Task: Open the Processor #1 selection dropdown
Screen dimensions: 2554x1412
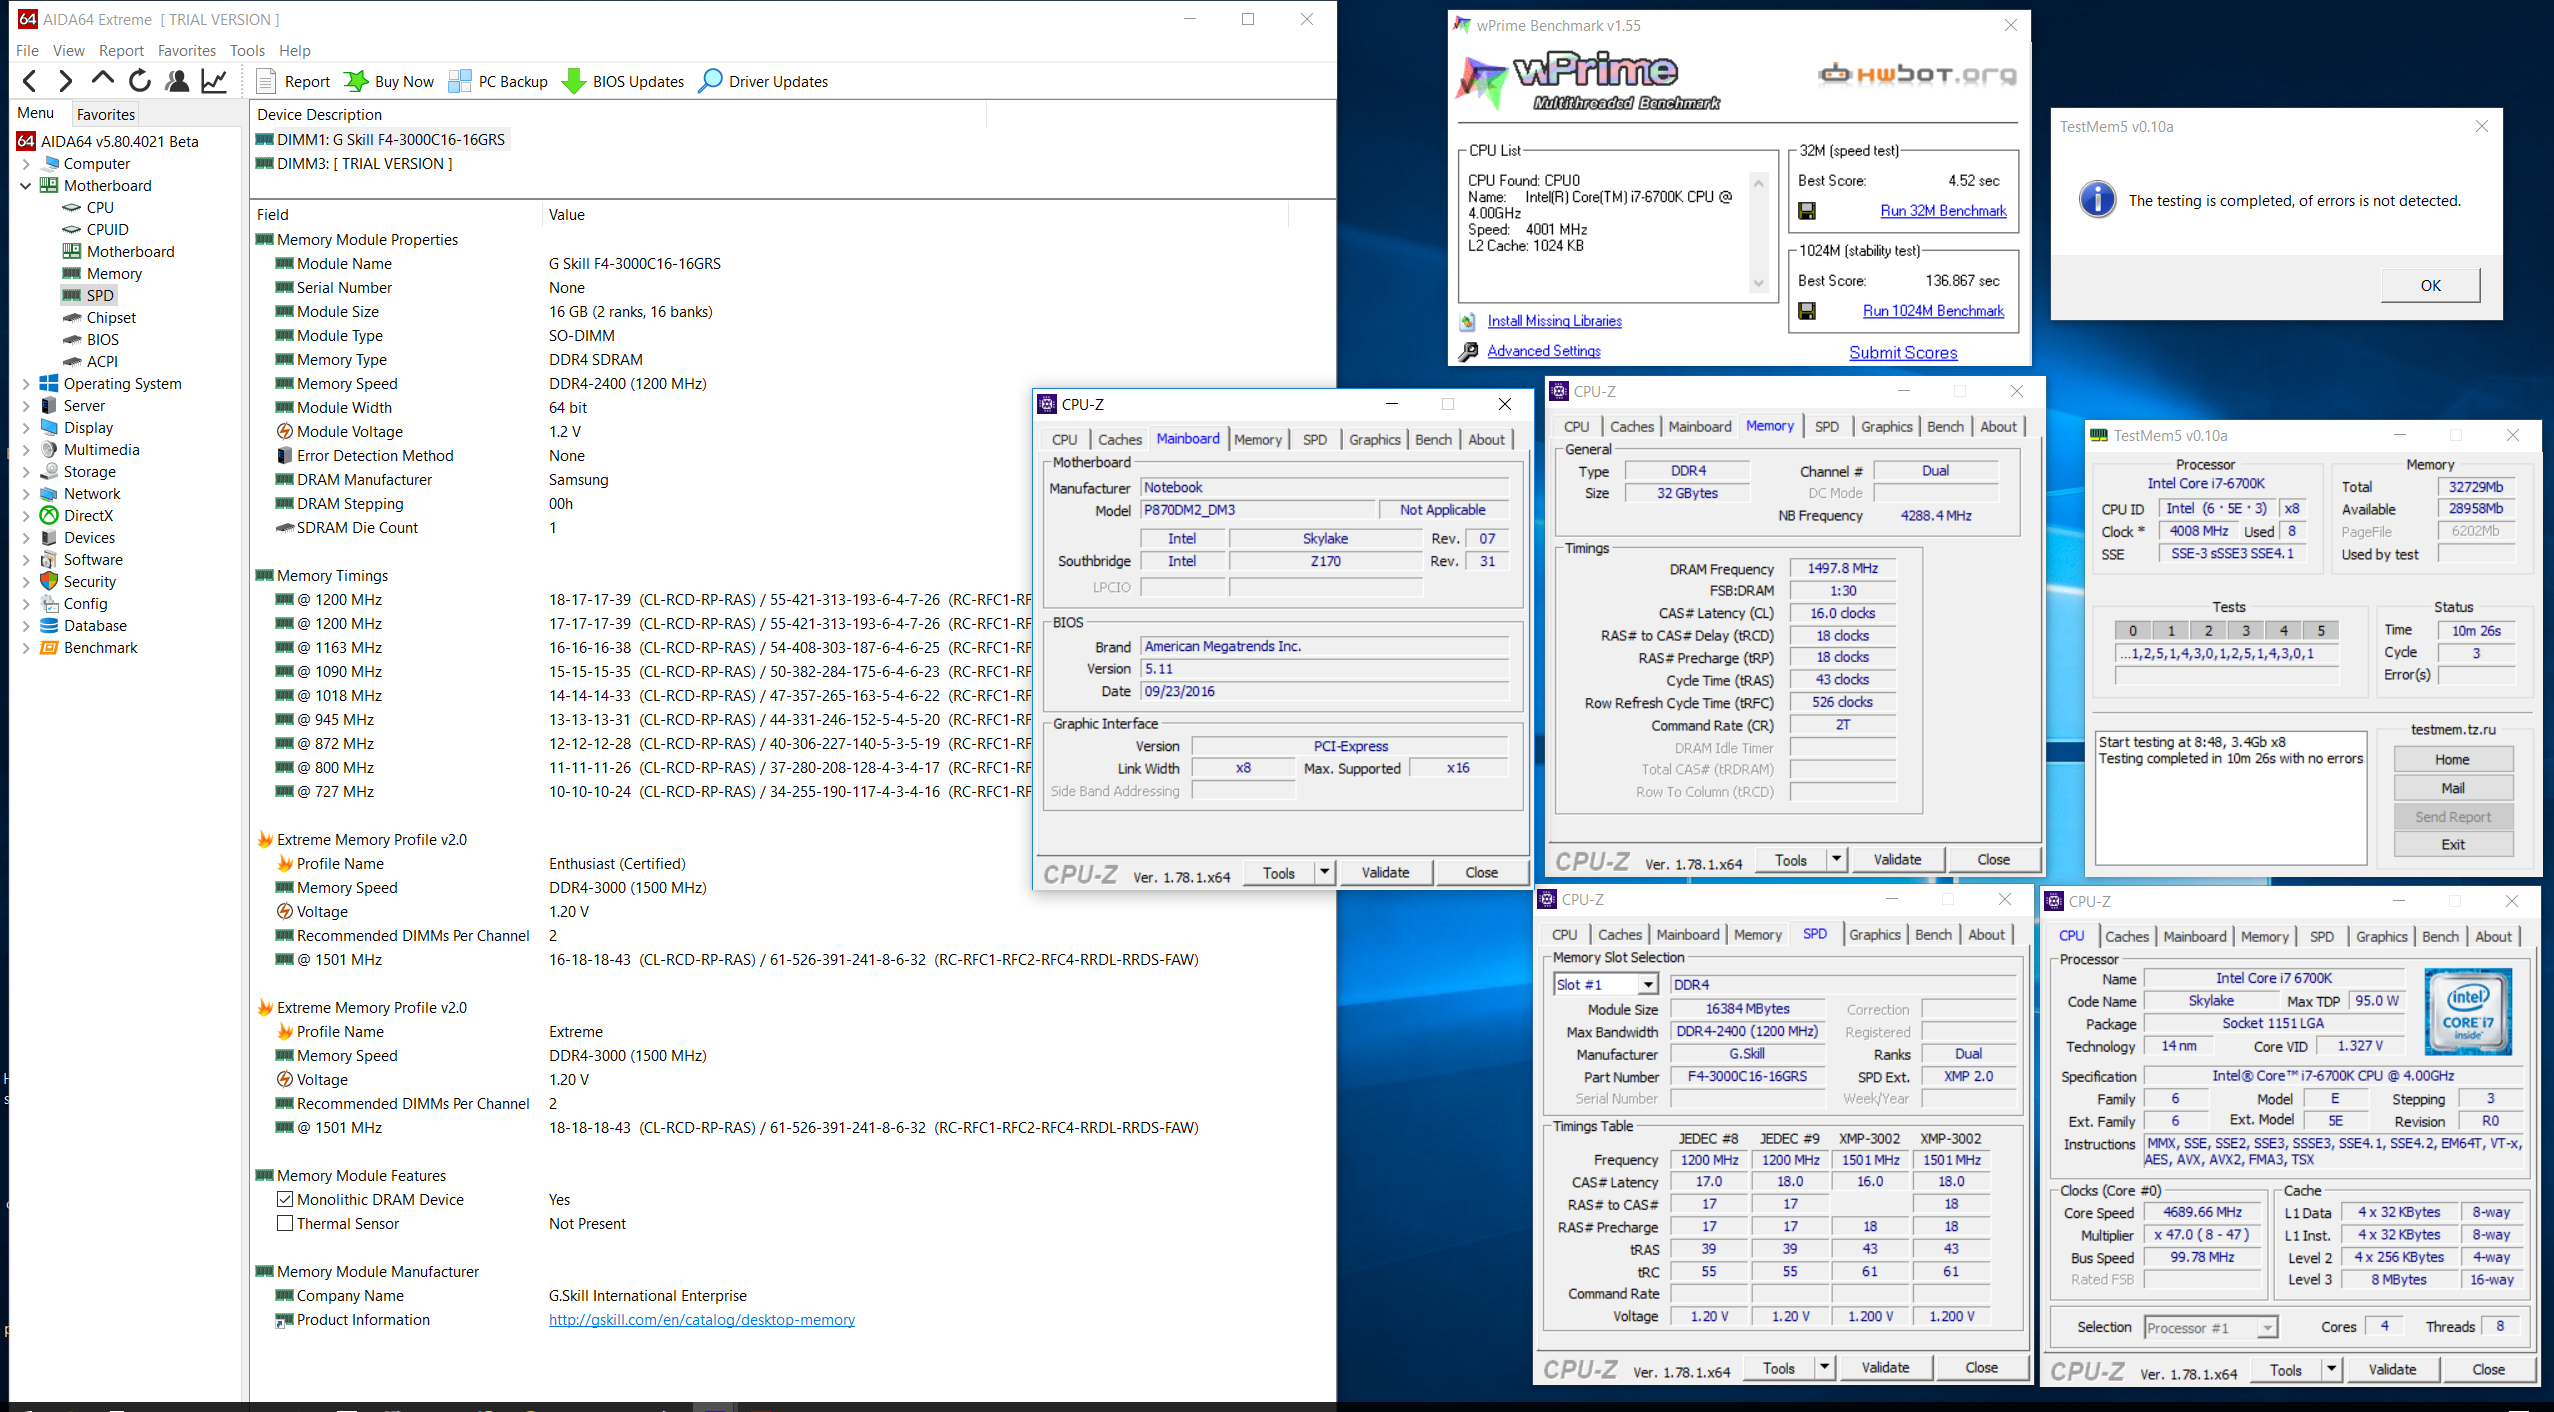Action: [2267, 1328]
